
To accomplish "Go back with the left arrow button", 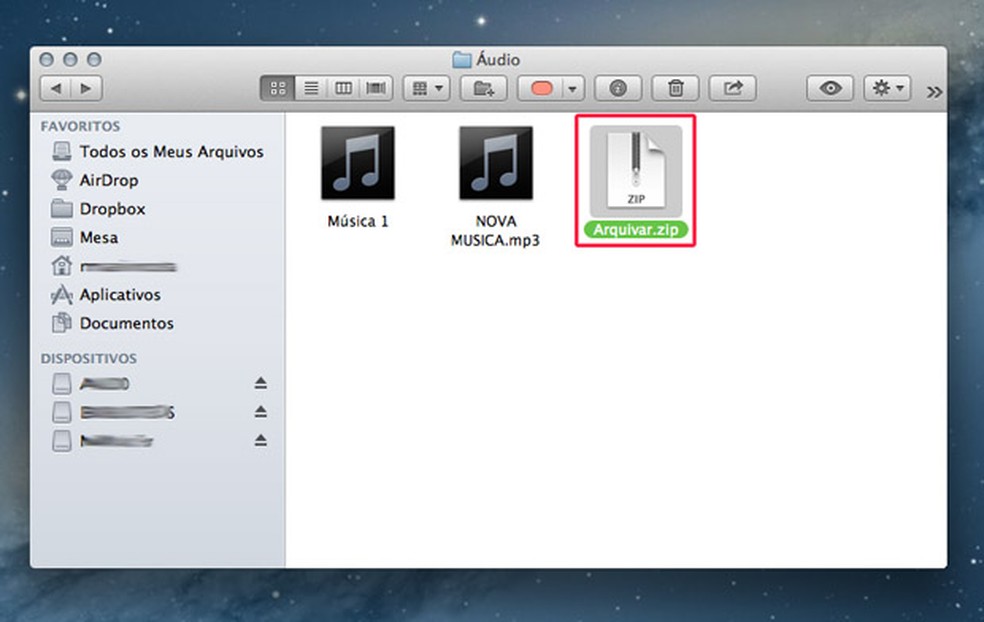I will (x=56, y=88).
